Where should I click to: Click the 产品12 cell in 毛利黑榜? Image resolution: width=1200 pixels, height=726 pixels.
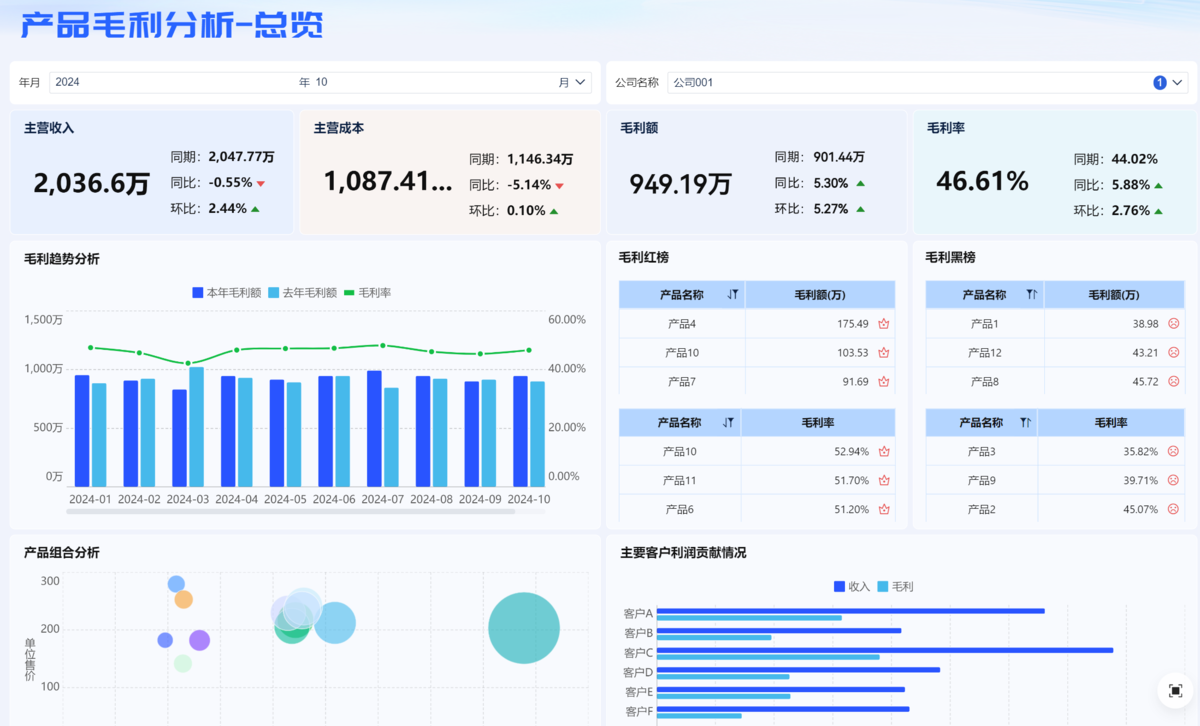(985, 353)
